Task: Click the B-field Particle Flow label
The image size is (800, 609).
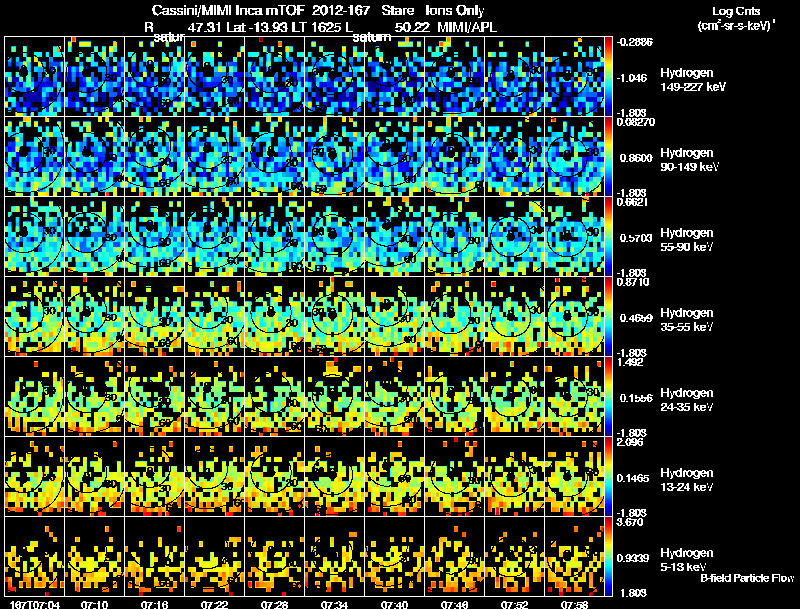Action: (x=747, y=578)
